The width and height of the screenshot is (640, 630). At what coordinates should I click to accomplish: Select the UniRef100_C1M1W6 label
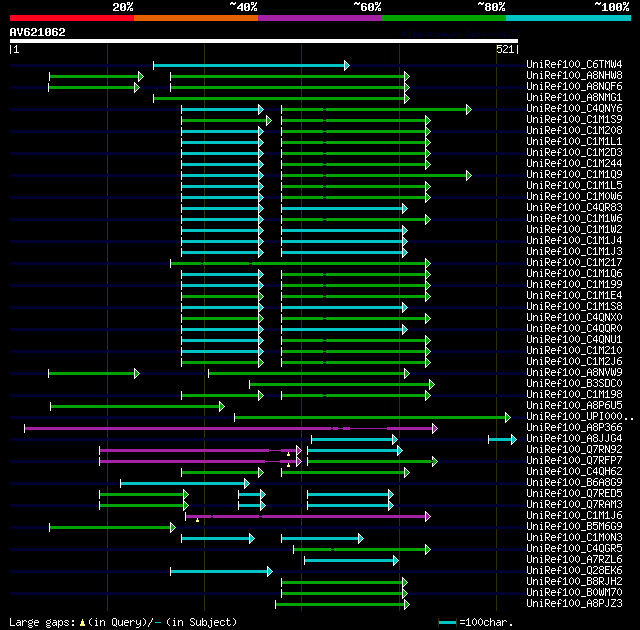coord(574,219)
